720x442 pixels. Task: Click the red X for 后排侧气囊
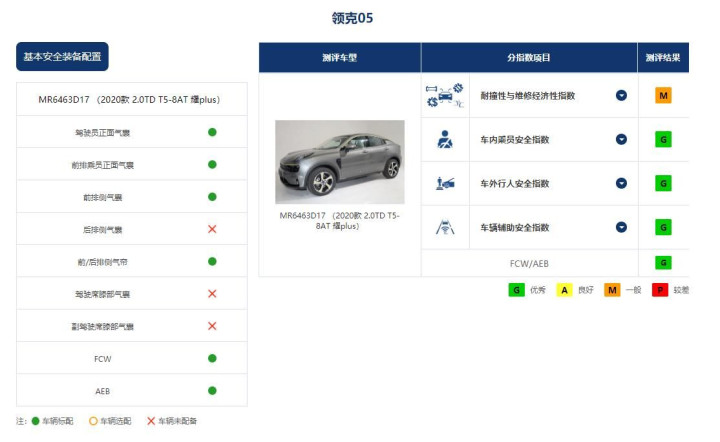point(212,229)
